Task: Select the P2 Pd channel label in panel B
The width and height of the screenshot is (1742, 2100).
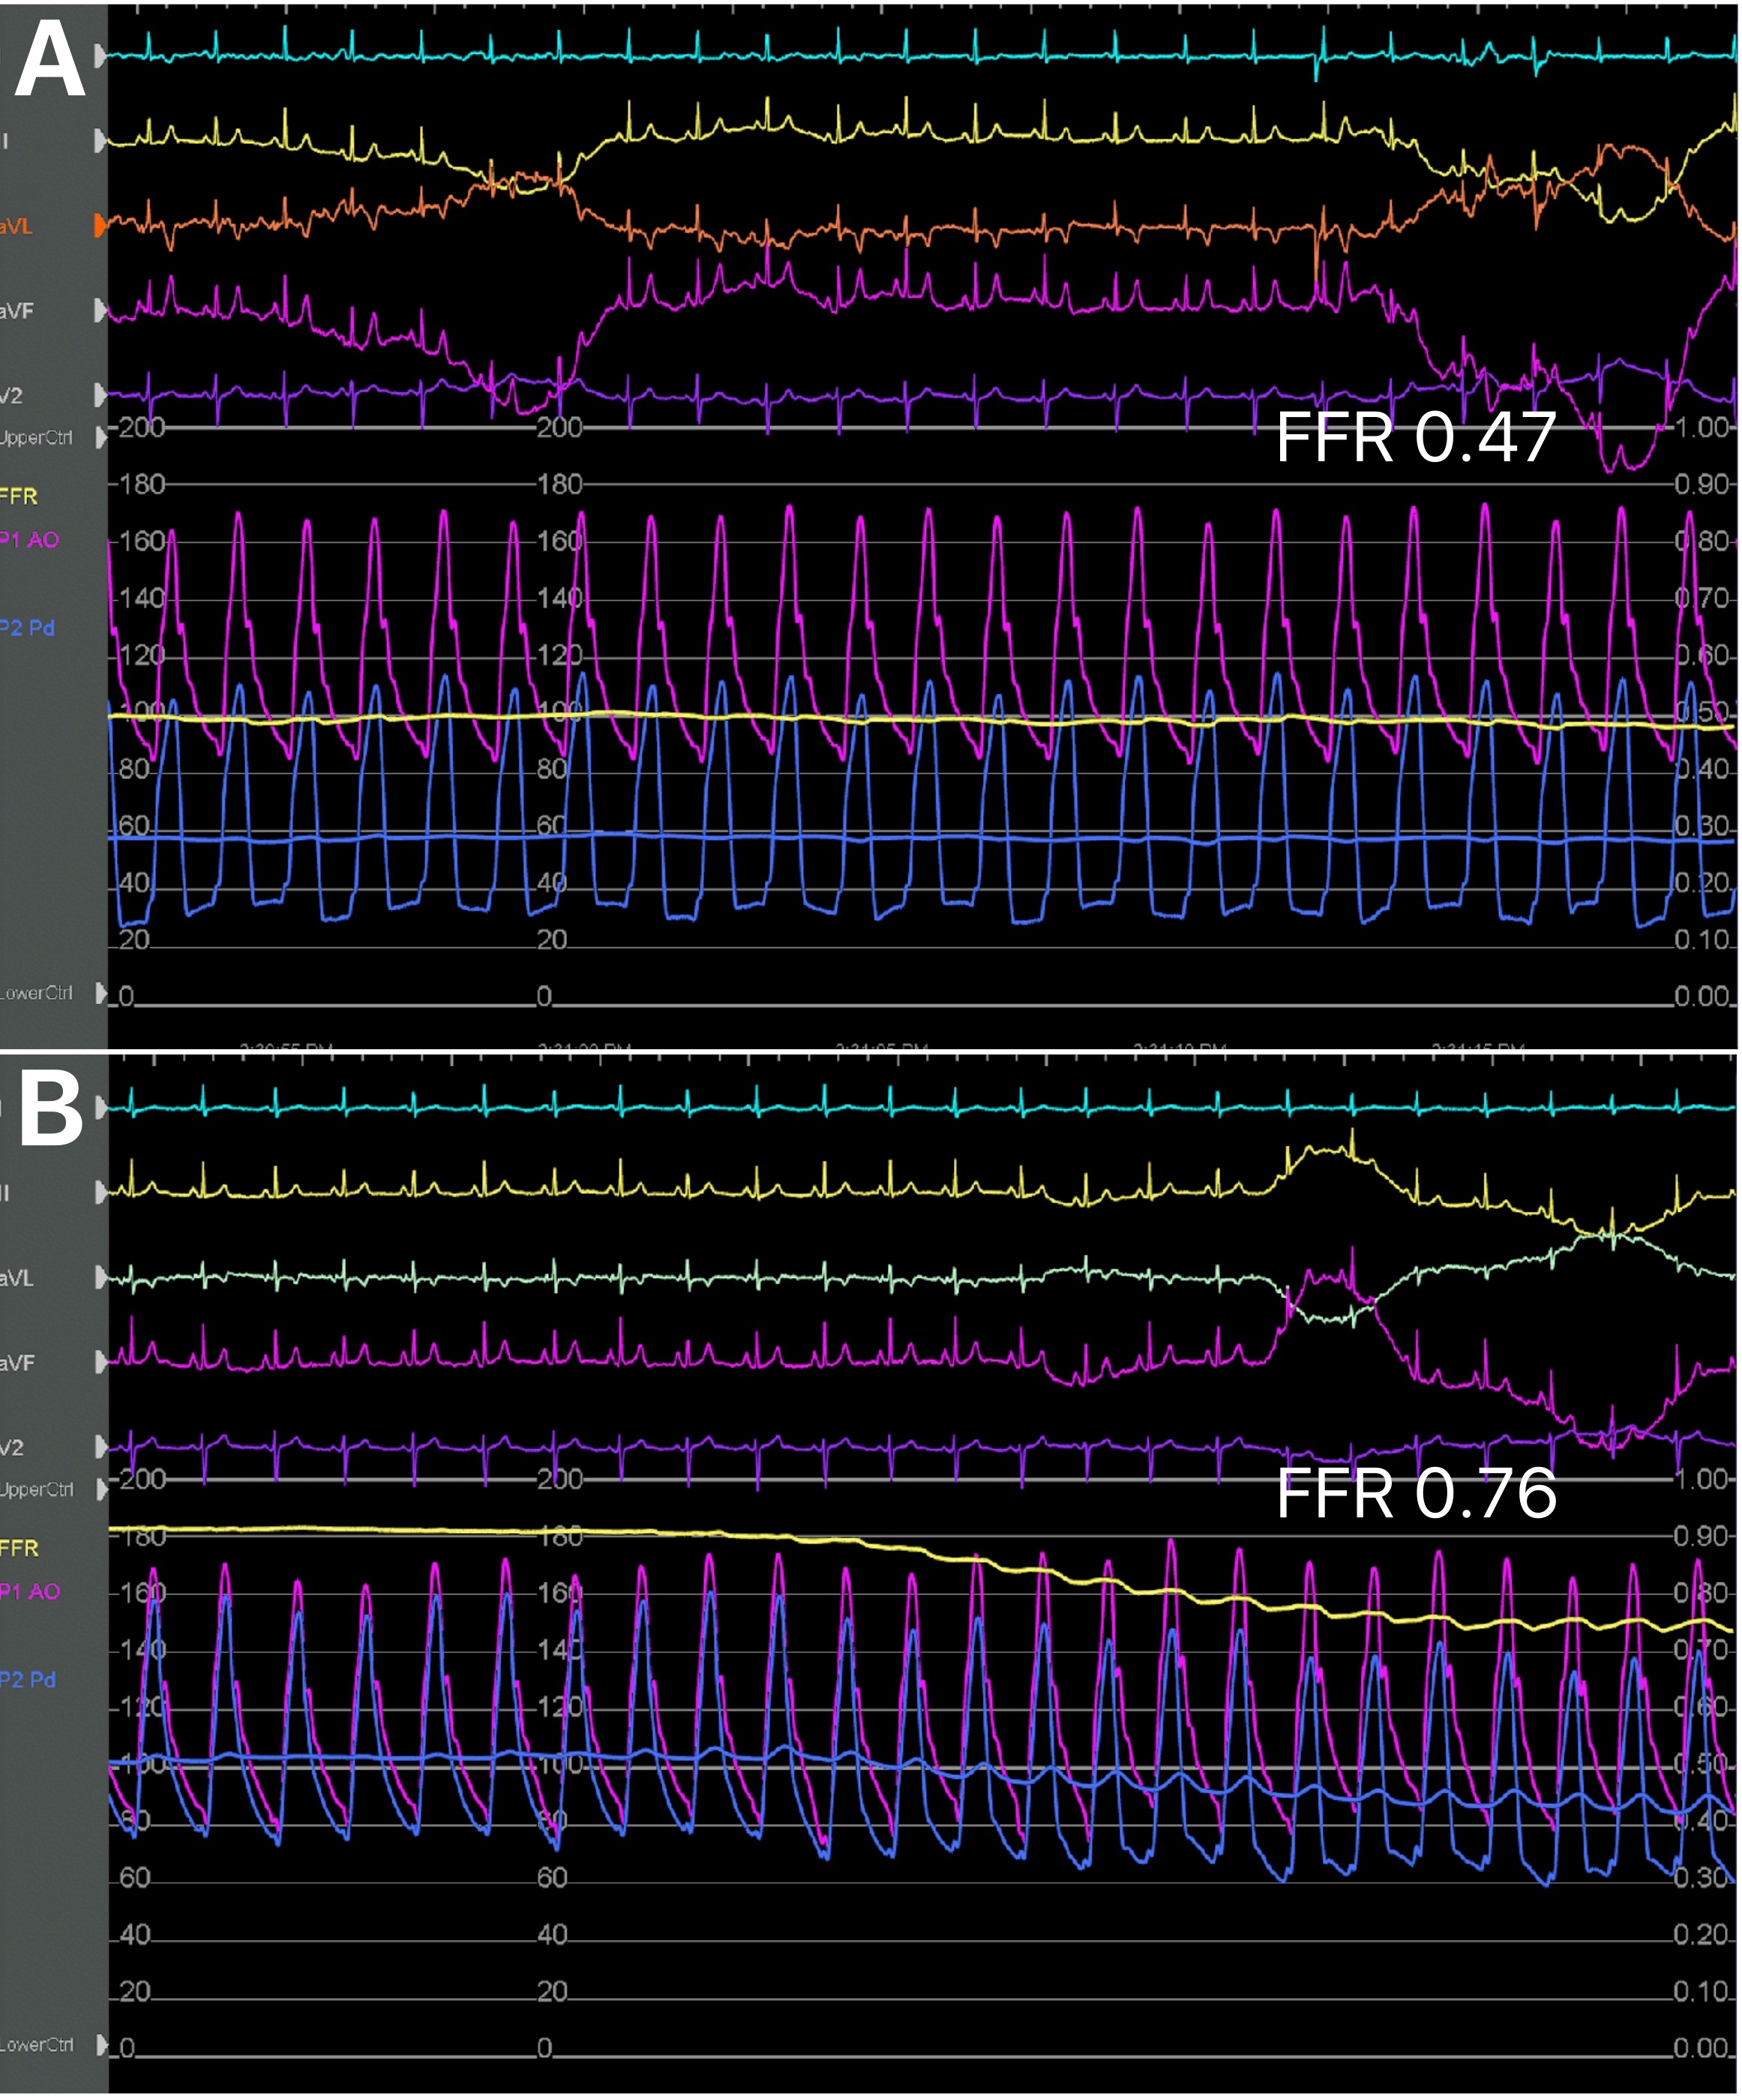Action: coord(28,1680)
